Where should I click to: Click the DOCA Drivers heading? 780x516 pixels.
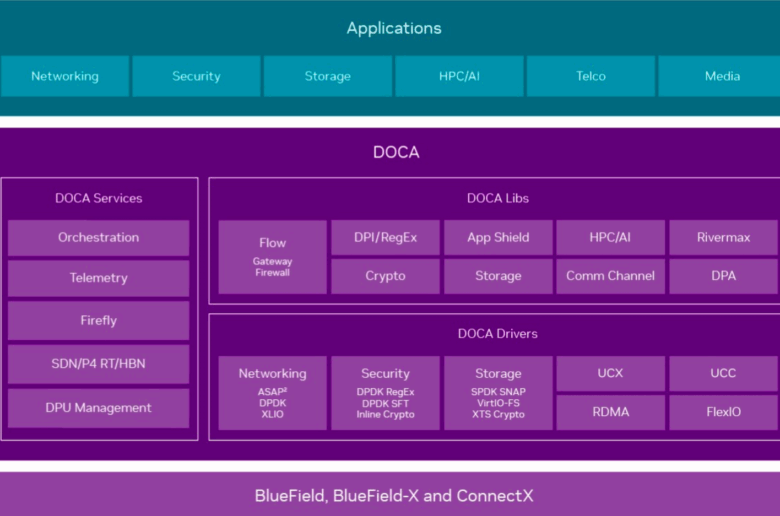click(x=498, y=334)
